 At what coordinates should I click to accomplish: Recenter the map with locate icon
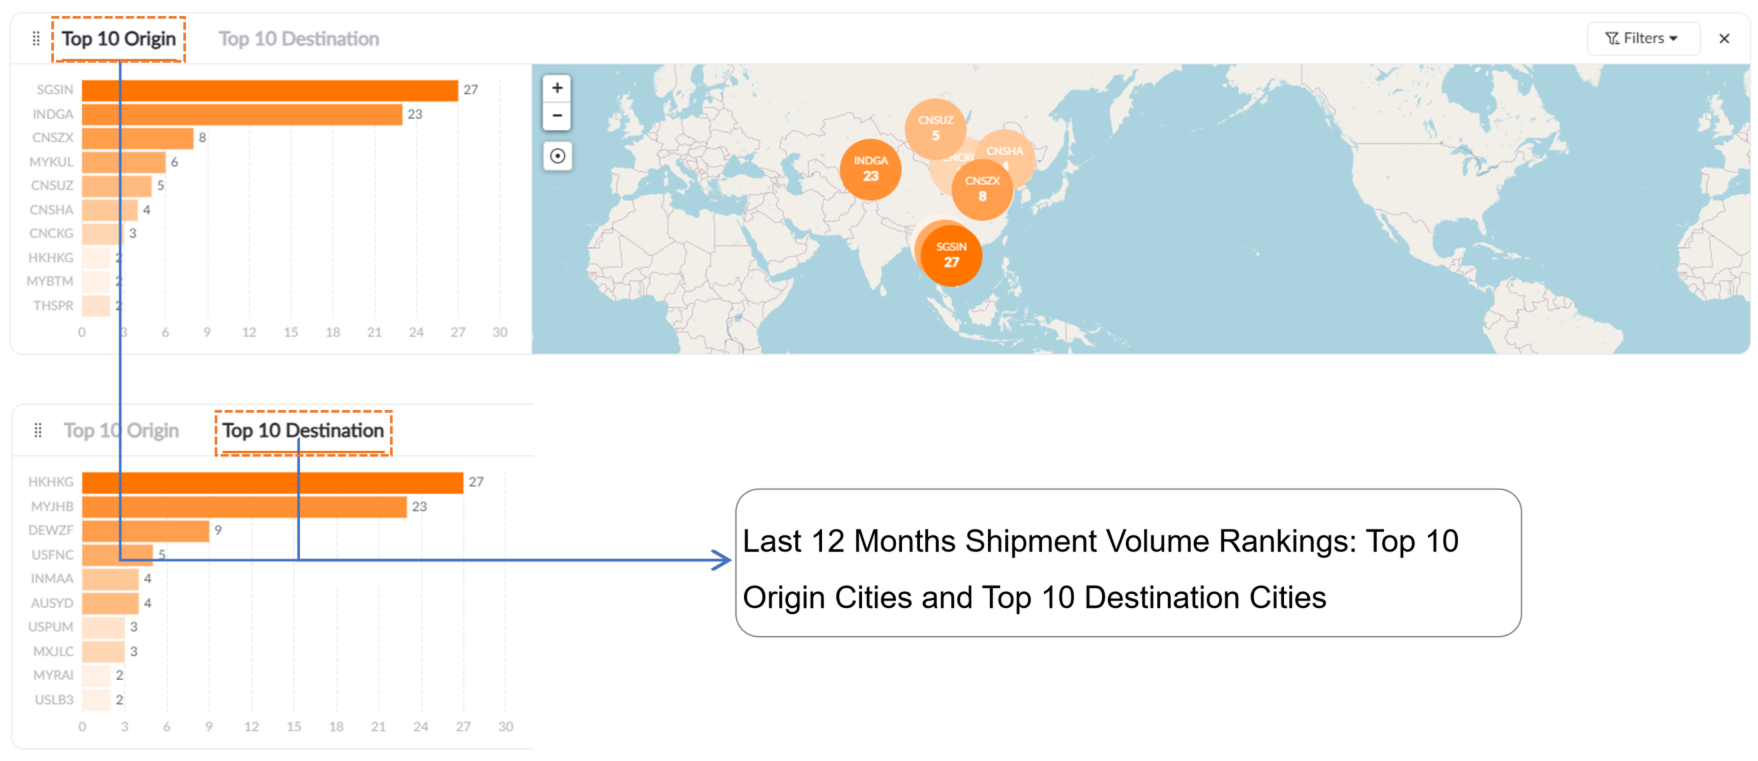pos(557,156)
